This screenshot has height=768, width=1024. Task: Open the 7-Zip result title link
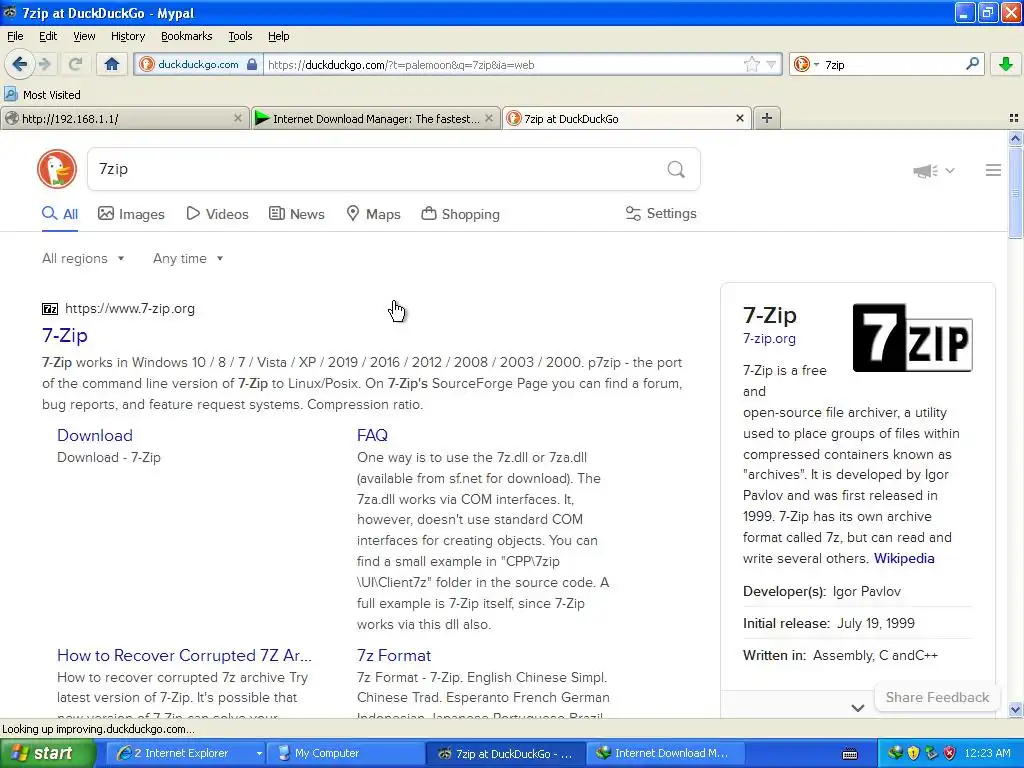point(65,335)
